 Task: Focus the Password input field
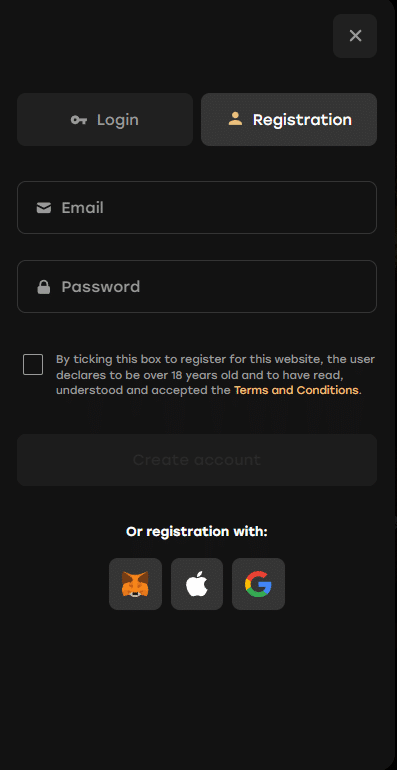[197, 286]
